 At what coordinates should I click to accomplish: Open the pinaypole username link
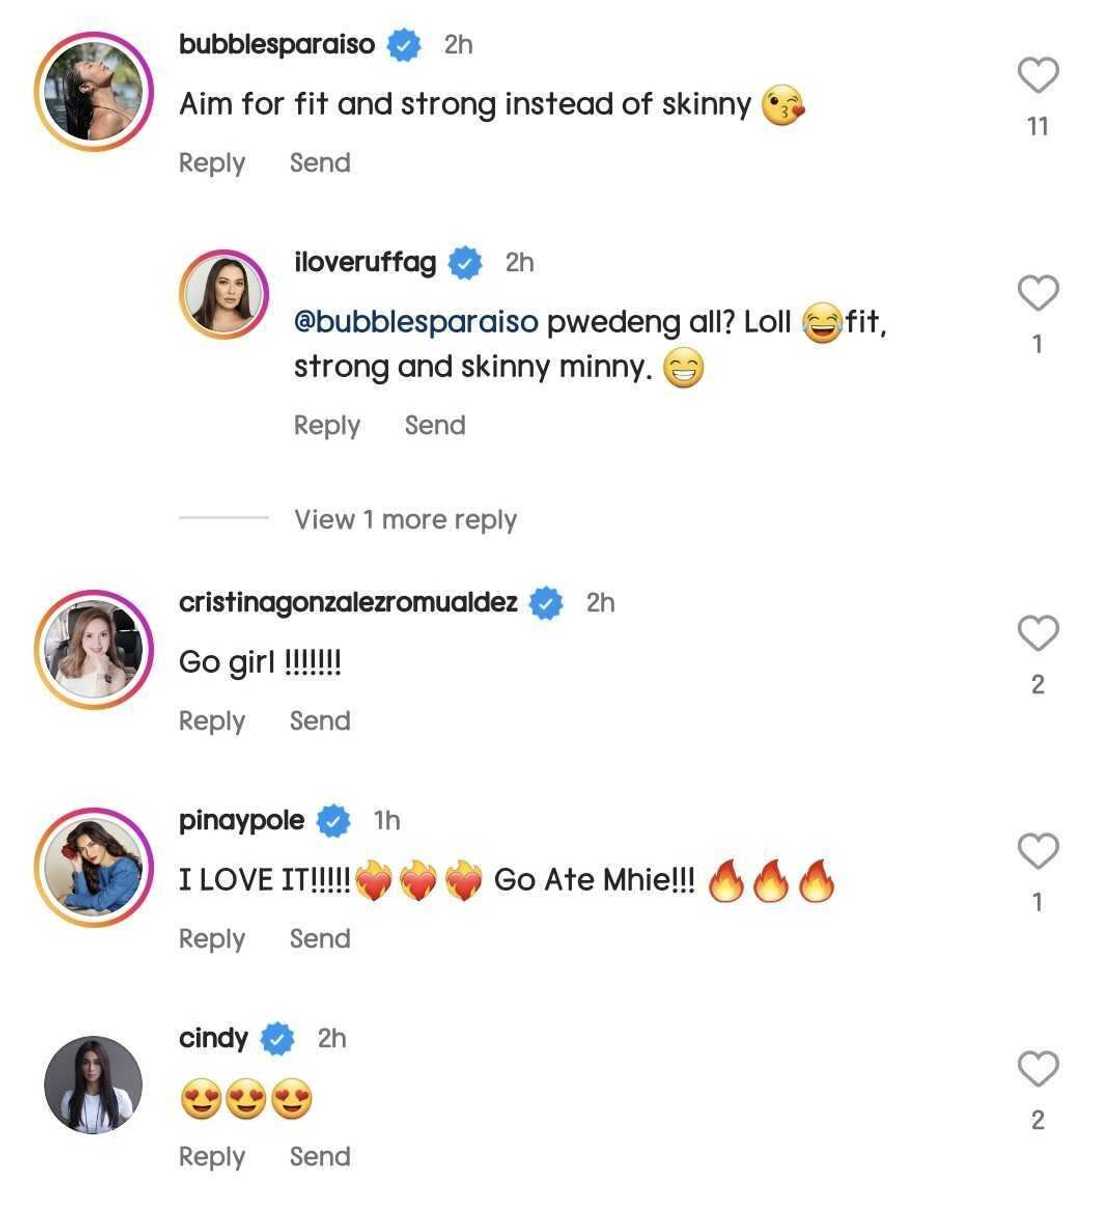point(241,821)
